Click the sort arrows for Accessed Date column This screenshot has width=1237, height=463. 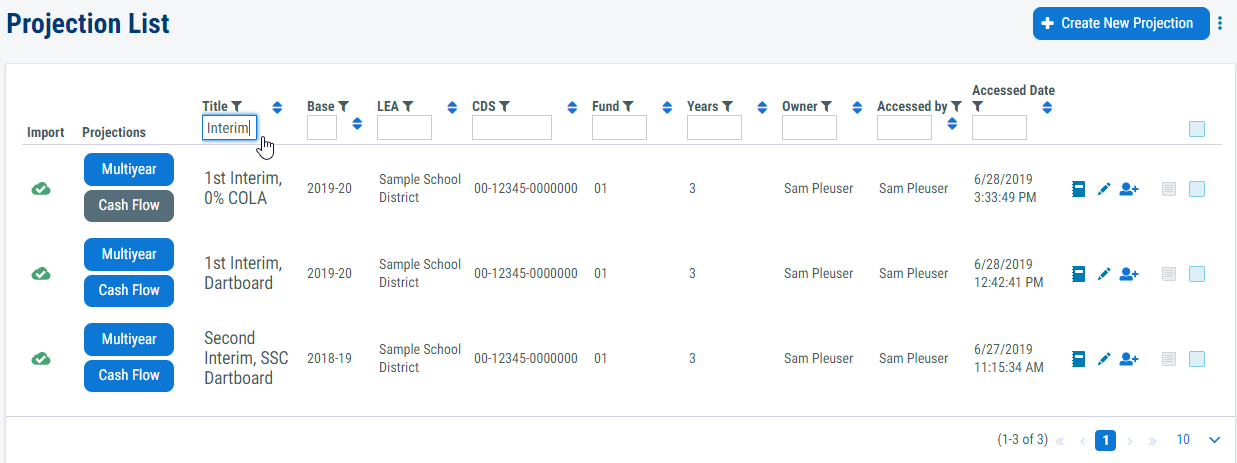[x=1047, y=108]
